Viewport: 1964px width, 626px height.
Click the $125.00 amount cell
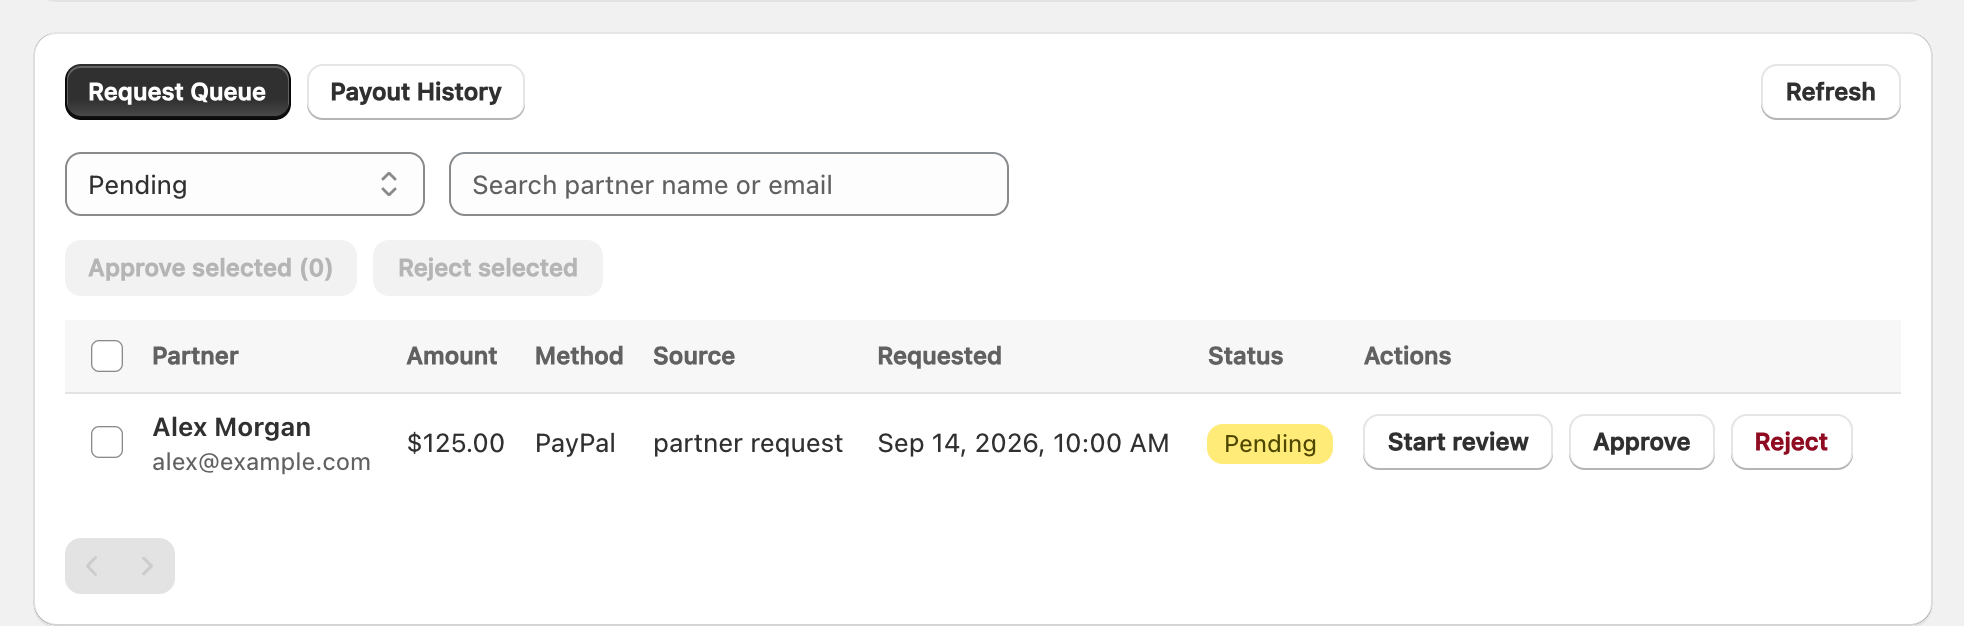coord(456,443)
